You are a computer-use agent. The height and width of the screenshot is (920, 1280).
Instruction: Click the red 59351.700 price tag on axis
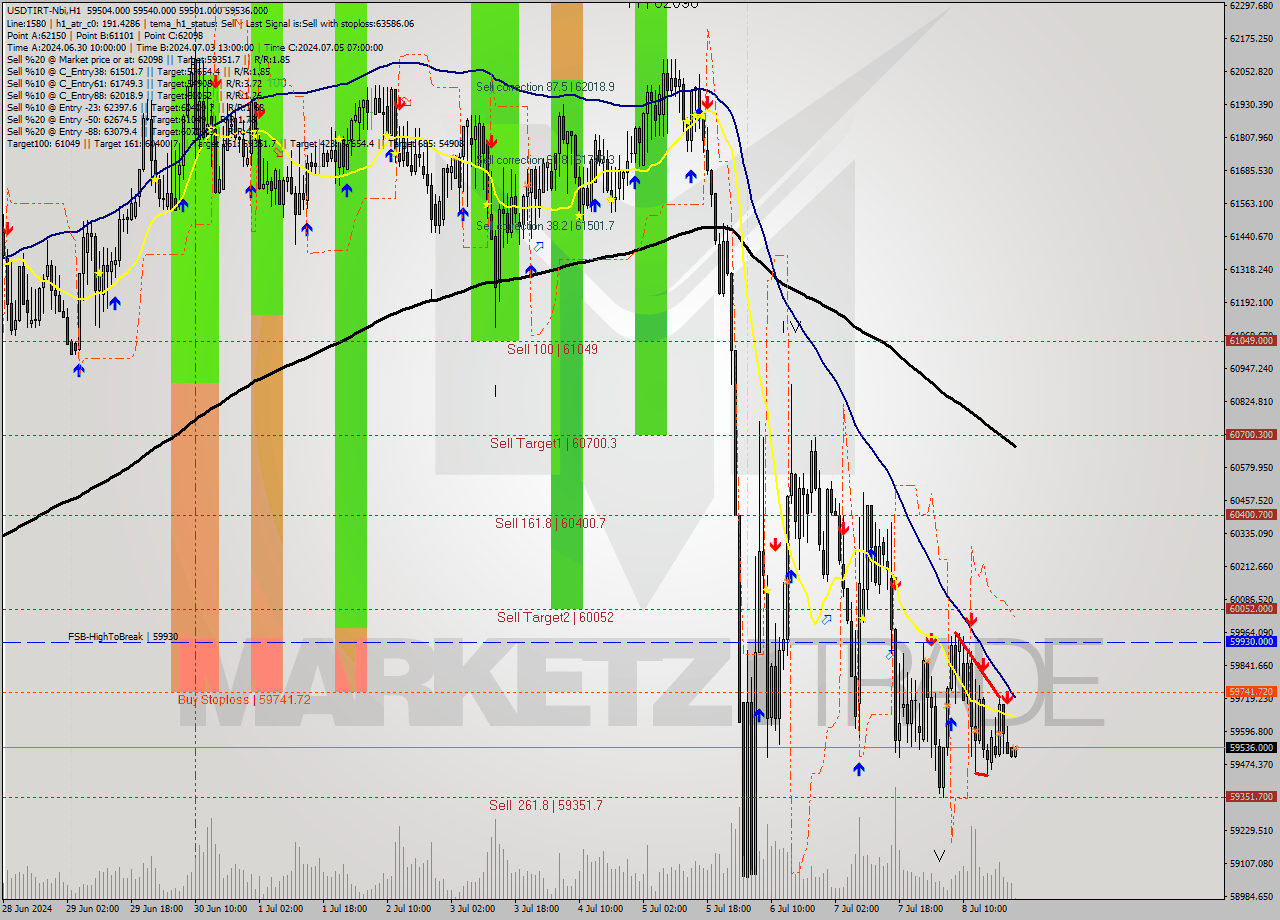pyautogui.click(x=1251, y=797)
